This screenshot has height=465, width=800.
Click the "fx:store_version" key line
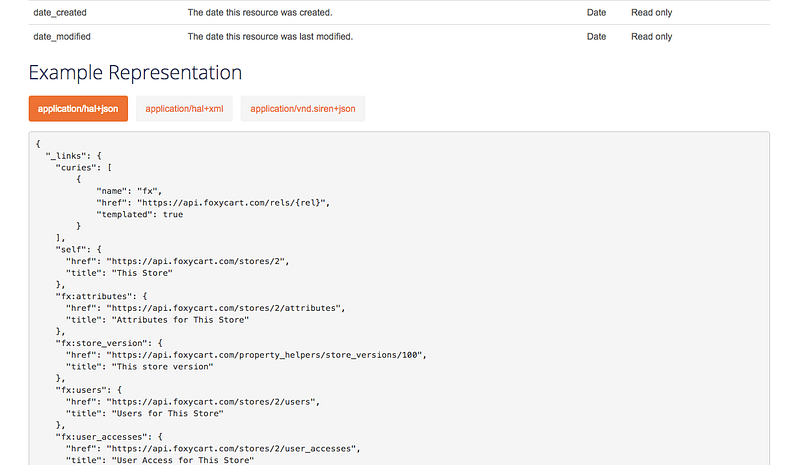(x=109, y=344)
